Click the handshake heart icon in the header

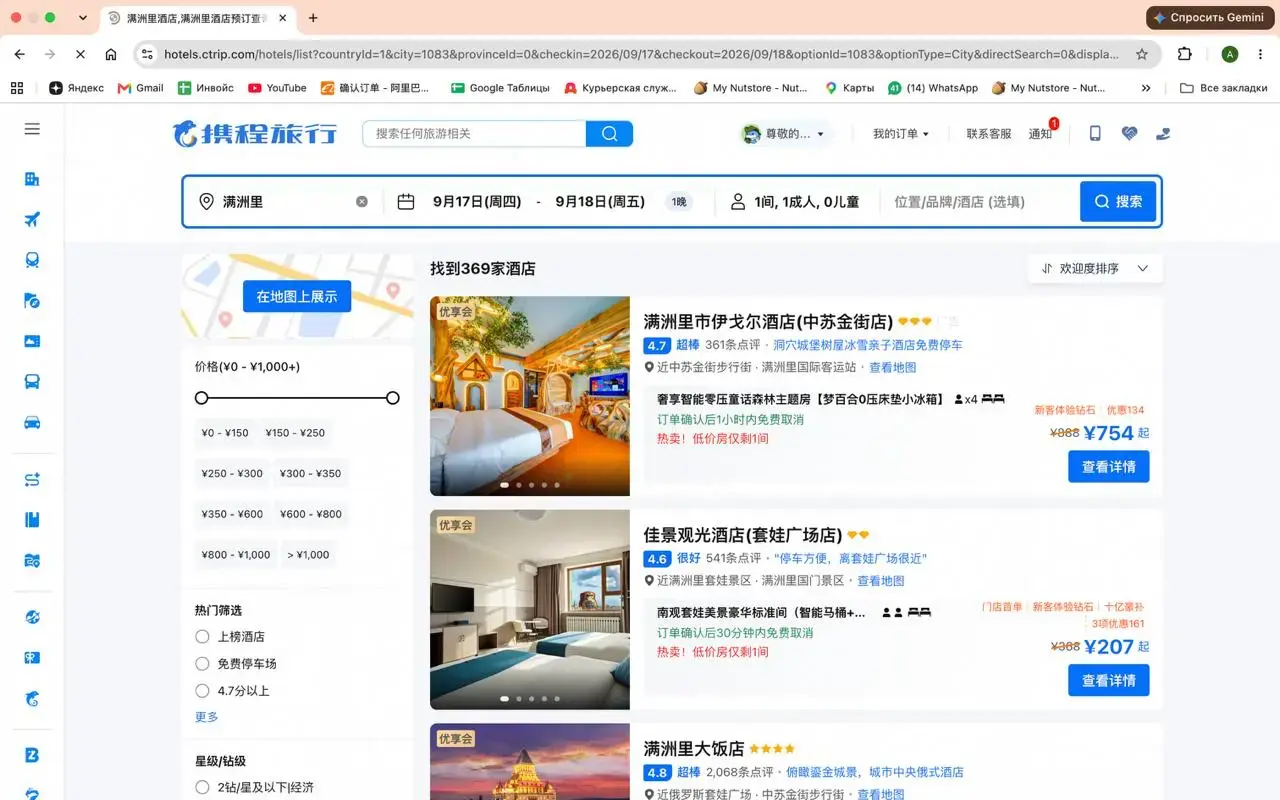[1129, 133]
